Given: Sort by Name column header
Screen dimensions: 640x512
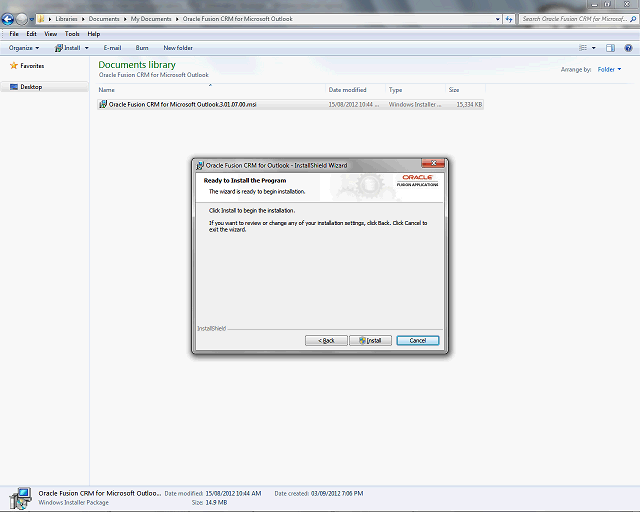Looking at the screenshot, I should click(211, 90).
